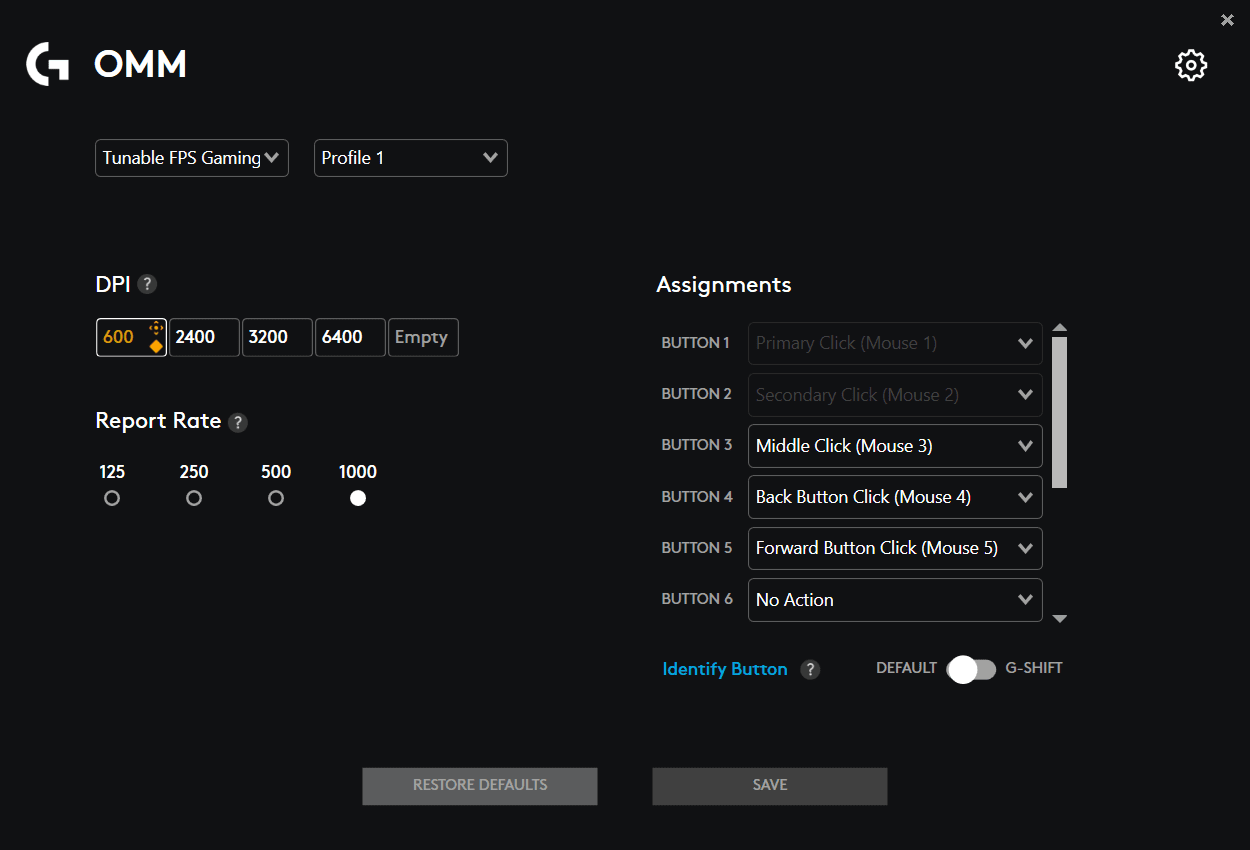Image resolution: width=1250 pixels, height=850 pixels.
Task: Open Button 5 Forward Button Click dropdown
Action: pos(895,548)
